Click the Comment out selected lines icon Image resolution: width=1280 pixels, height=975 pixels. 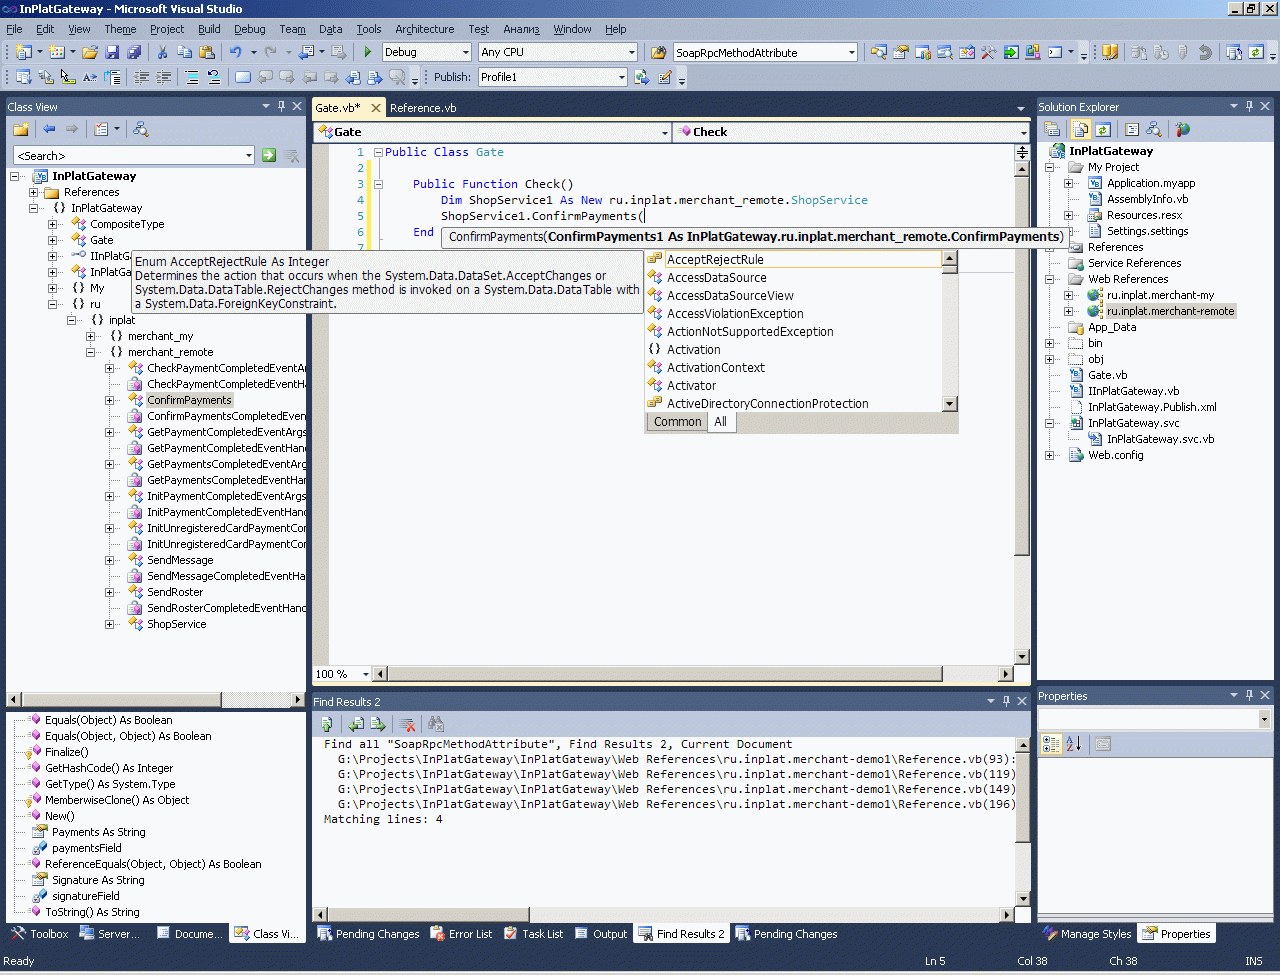[192, 77]
